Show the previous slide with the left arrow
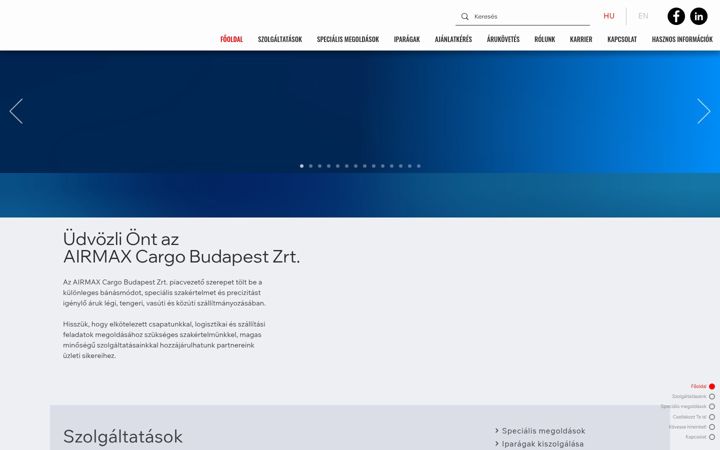This screenshot has width=720, height=450. point(16,111)
